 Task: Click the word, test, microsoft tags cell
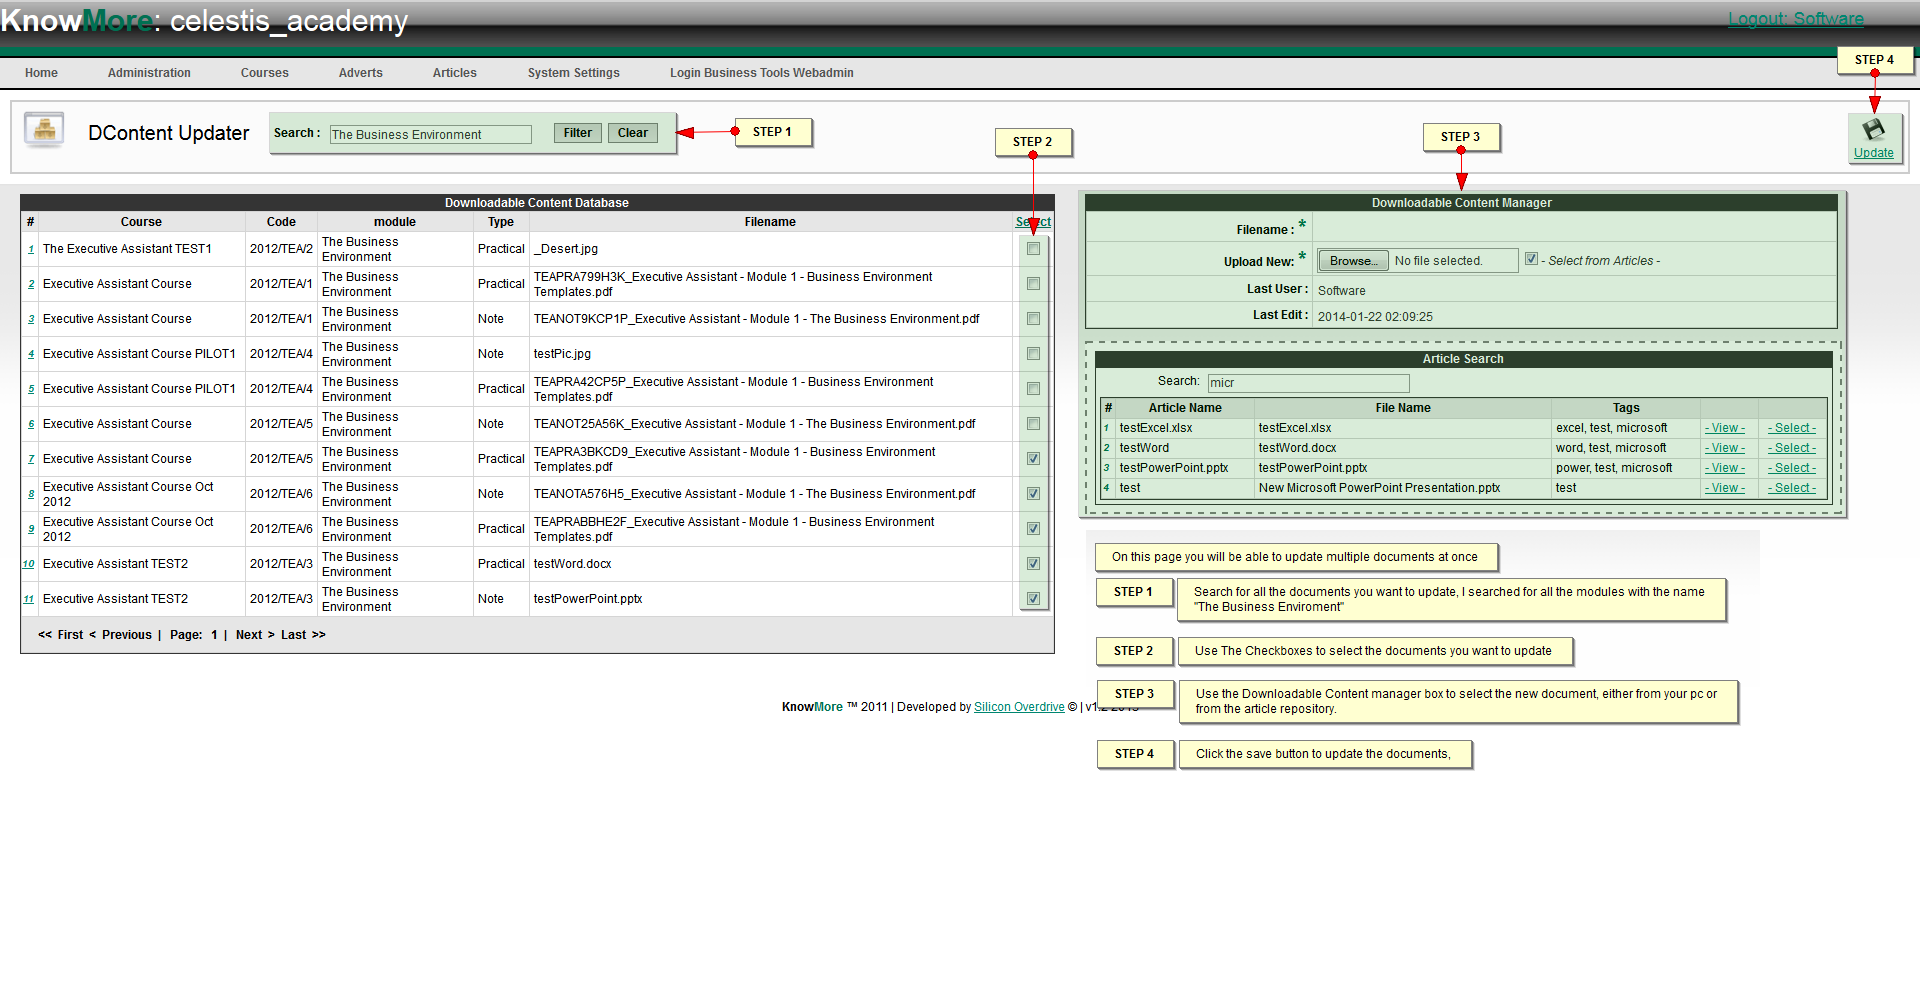click(x=1611, y=448)
